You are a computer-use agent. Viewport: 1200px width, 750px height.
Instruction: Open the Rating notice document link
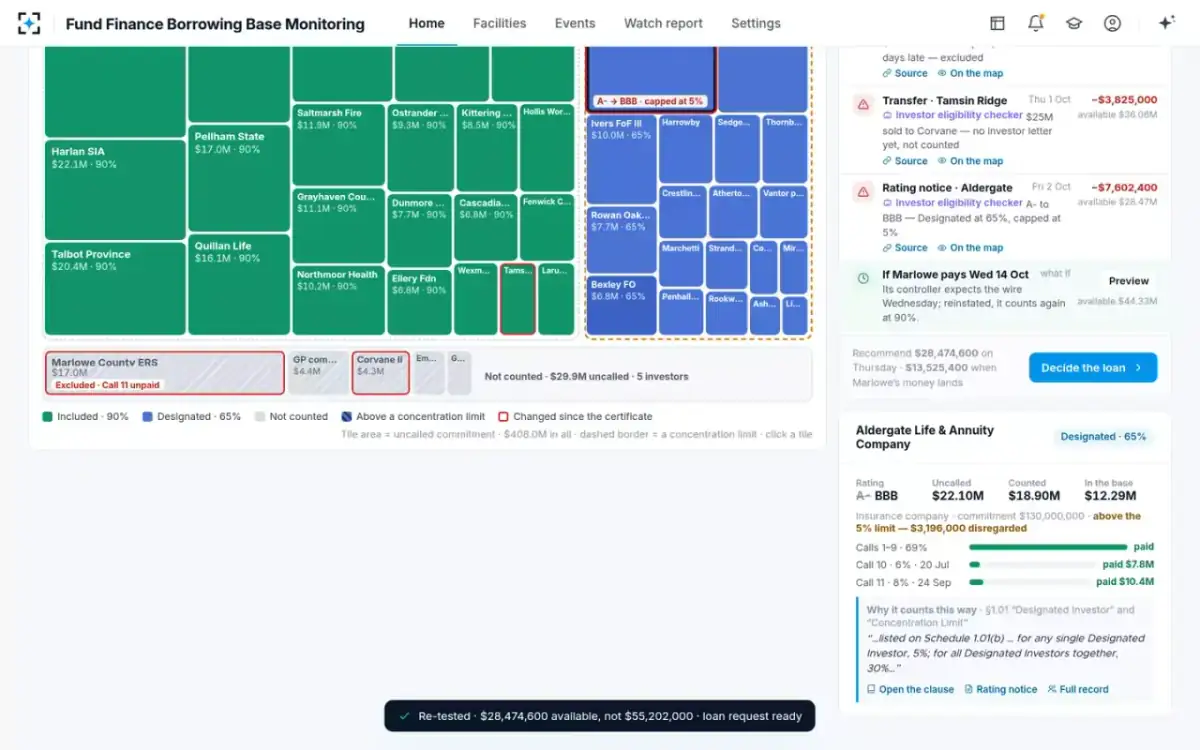coord(1000,689)
